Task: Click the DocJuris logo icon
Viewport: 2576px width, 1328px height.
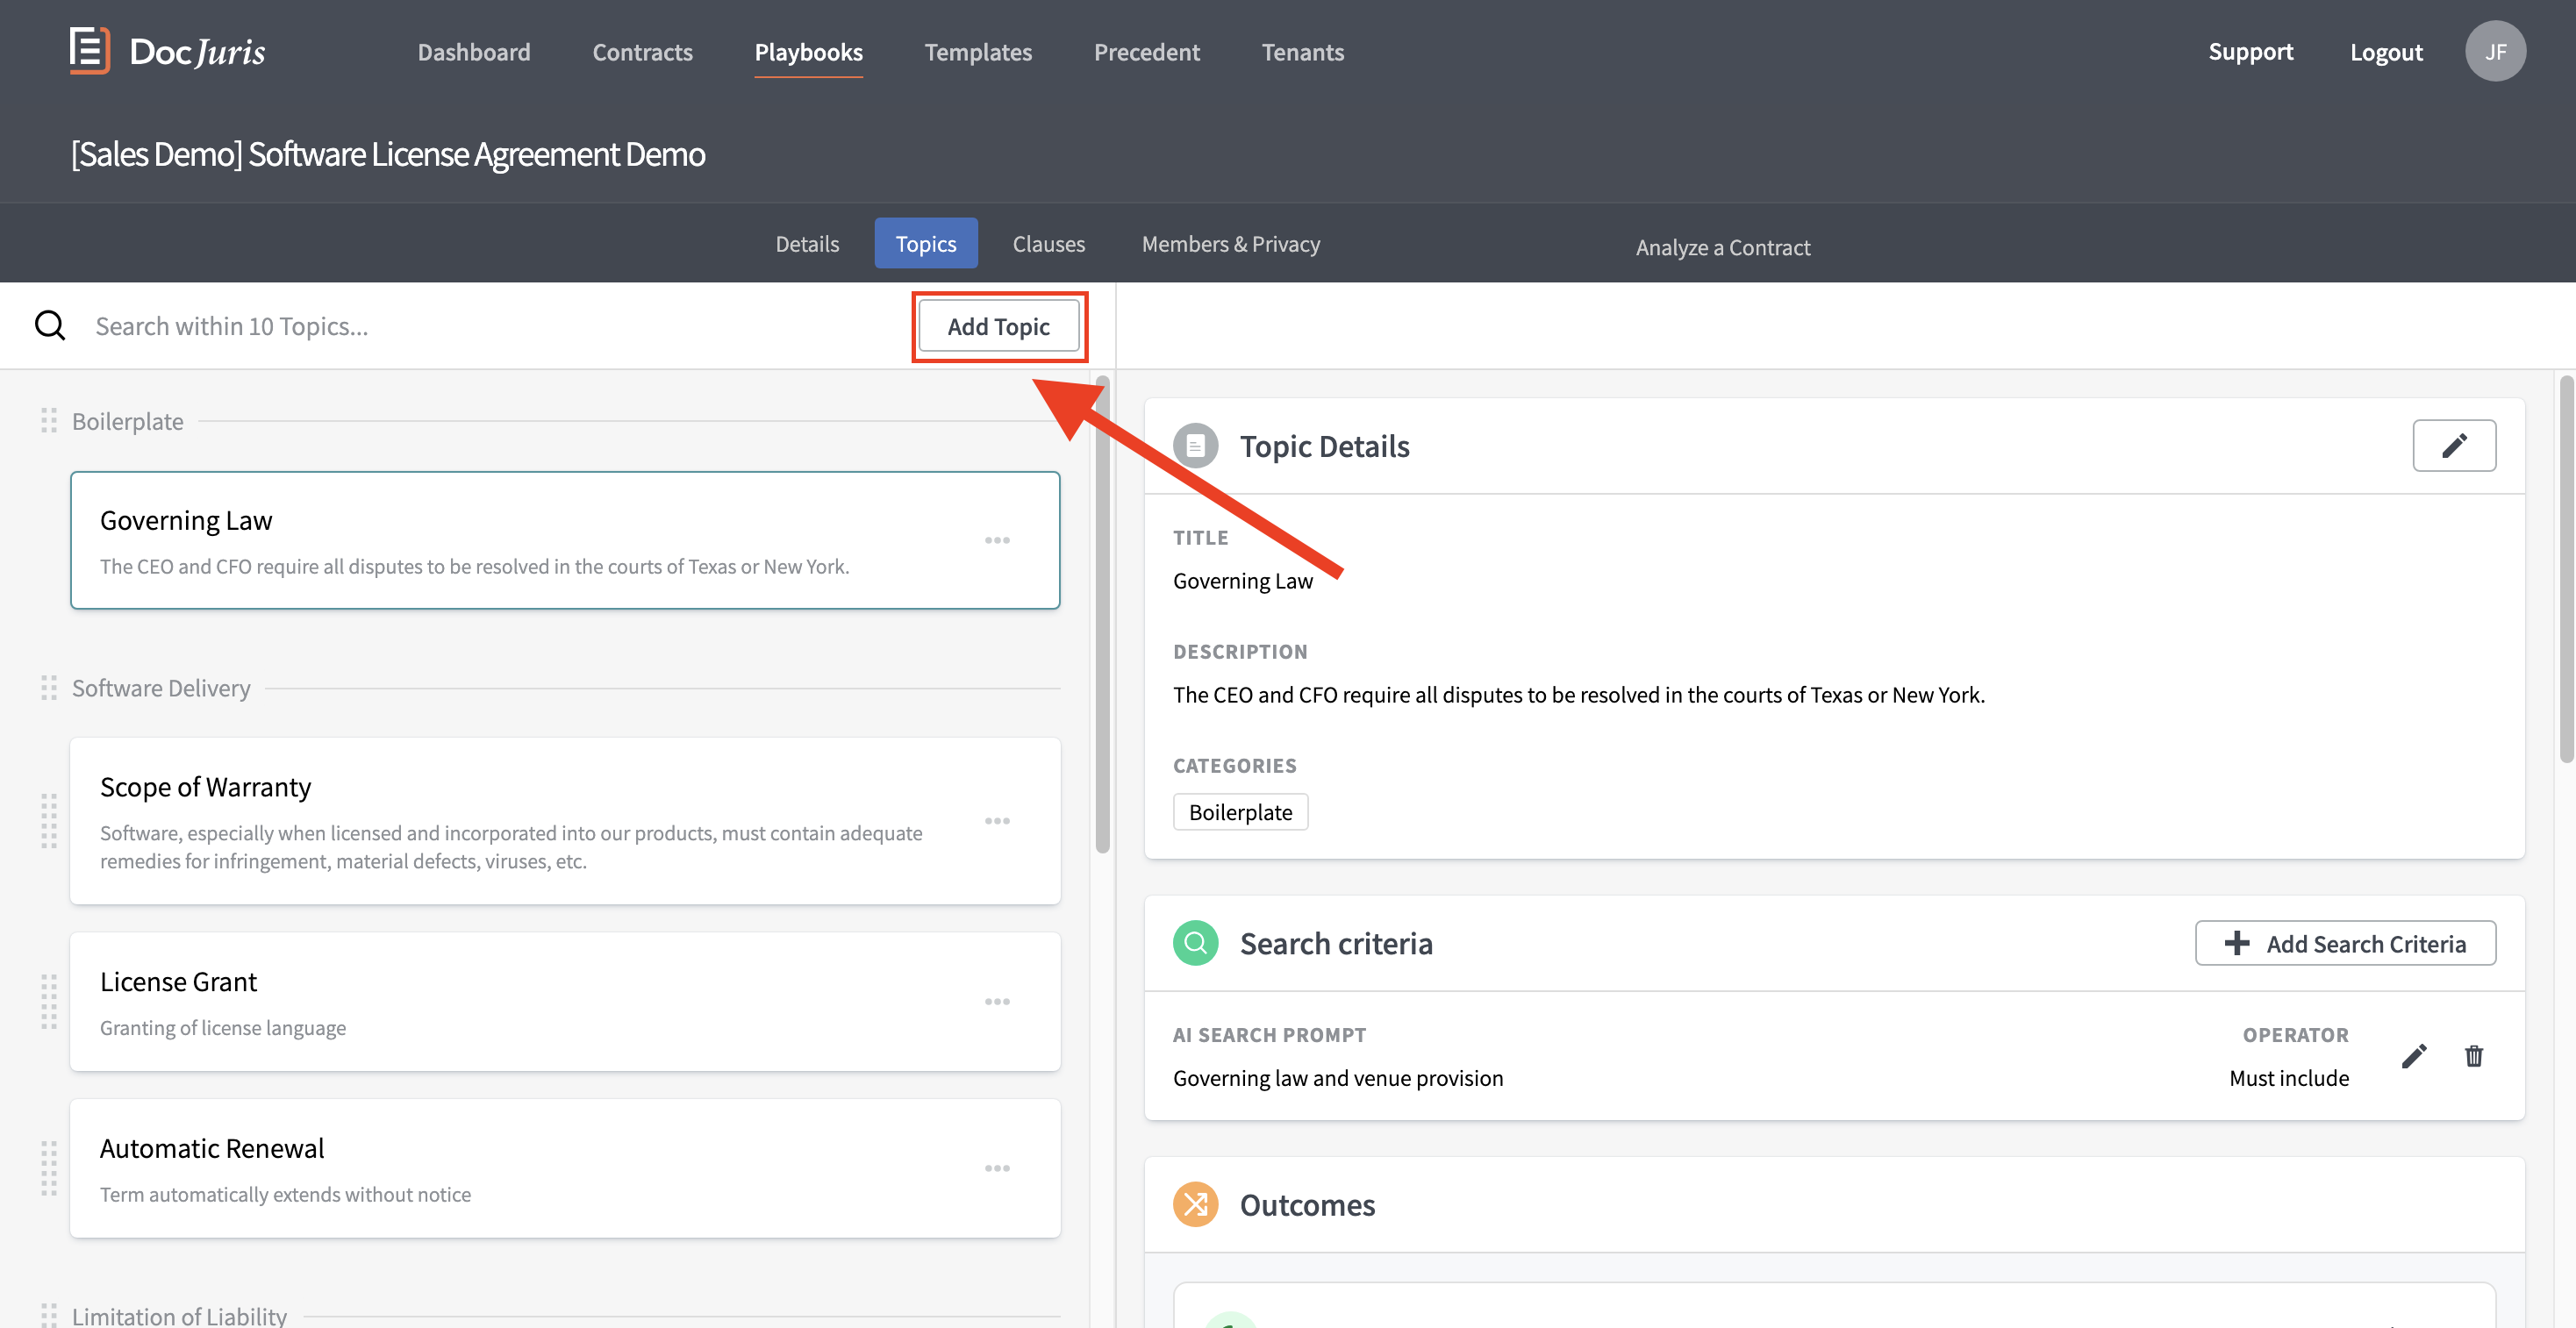Action: 89,50
